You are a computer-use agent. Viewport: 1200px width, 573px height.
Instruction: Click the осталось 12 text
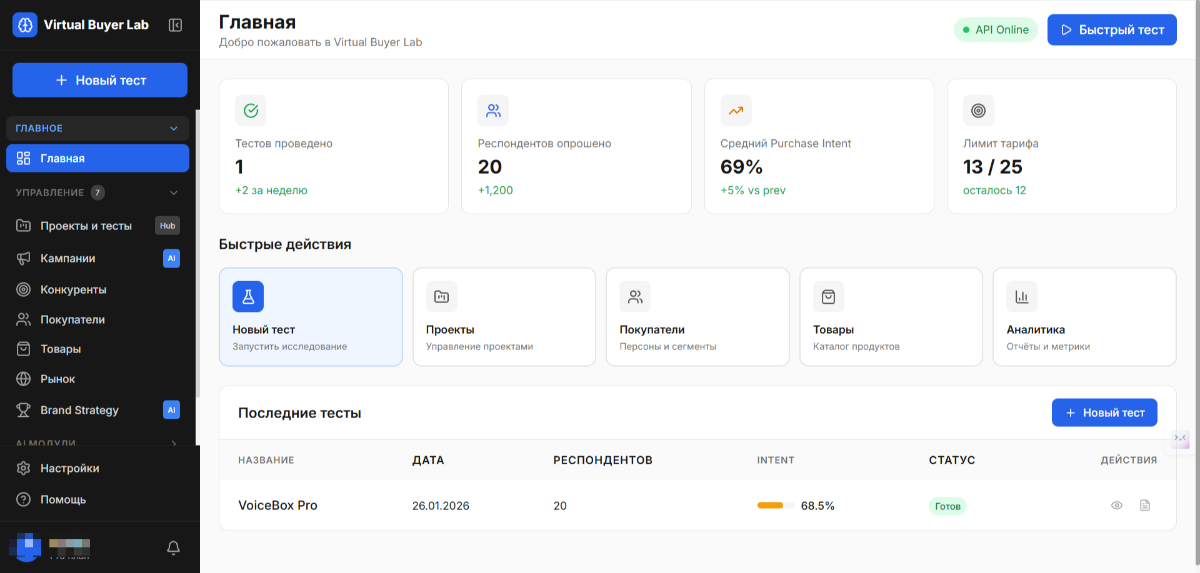(x=994, y=190)
